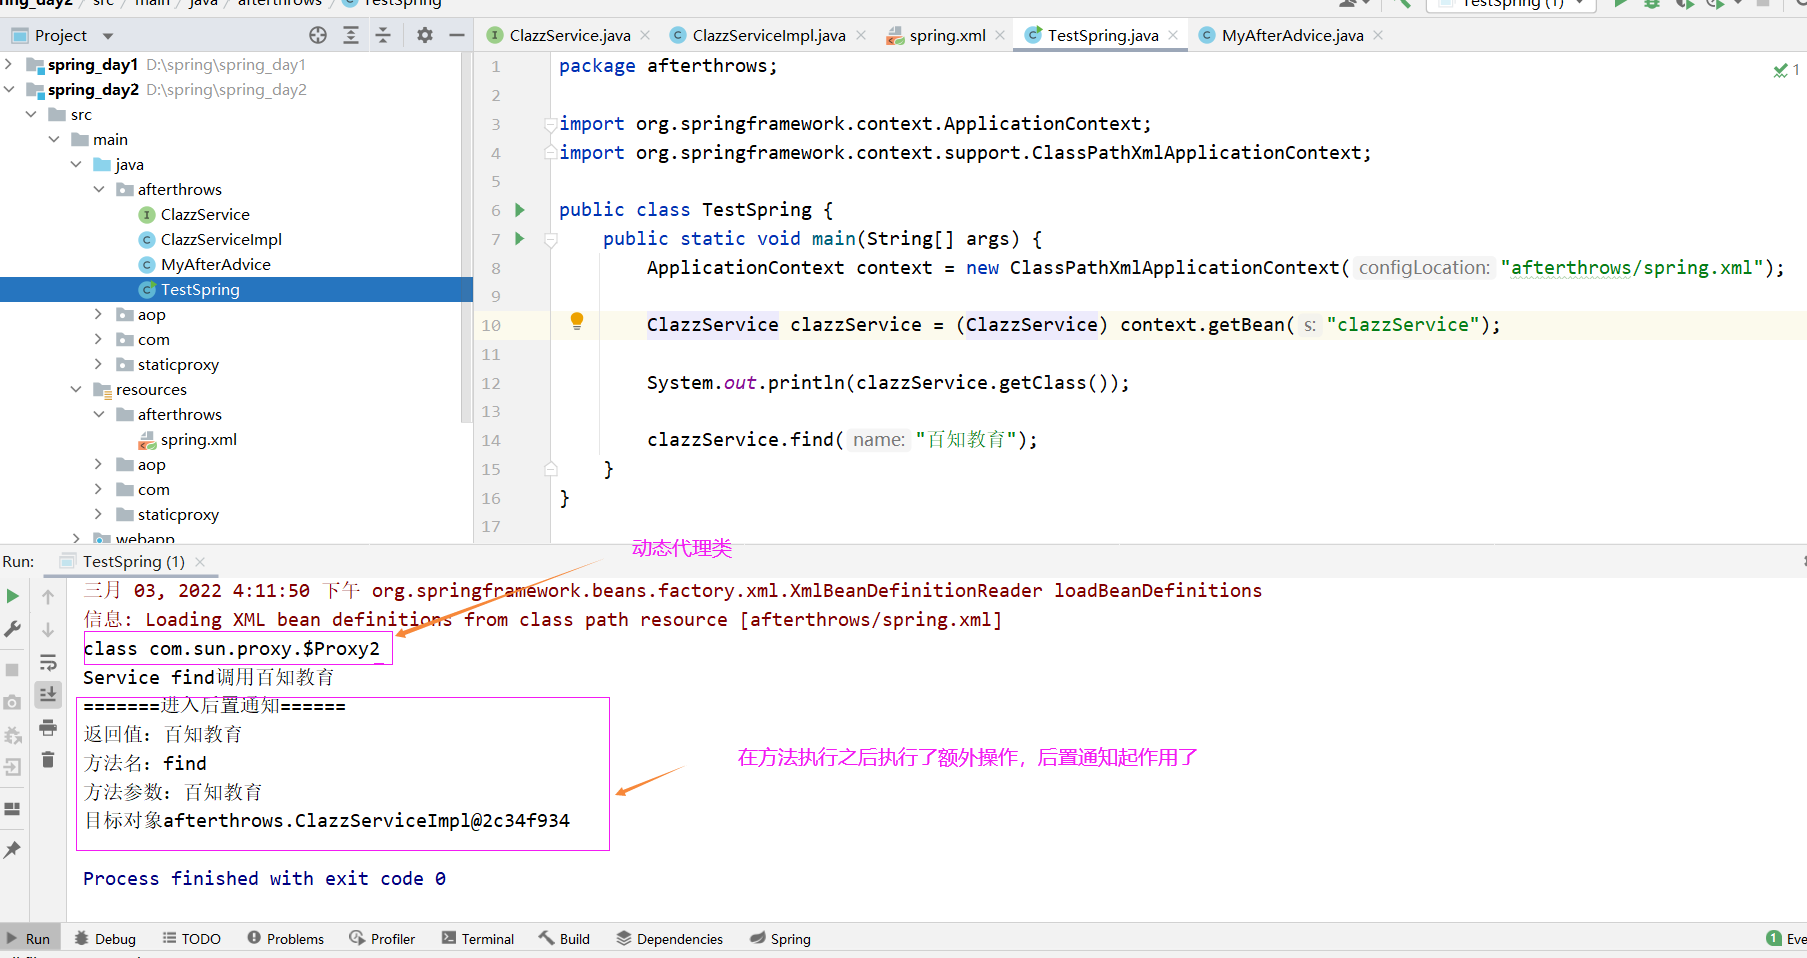Viewport: 1807px width, 958px height.
Task: Click Dump Threads camera icon
Action: point(13,702)
